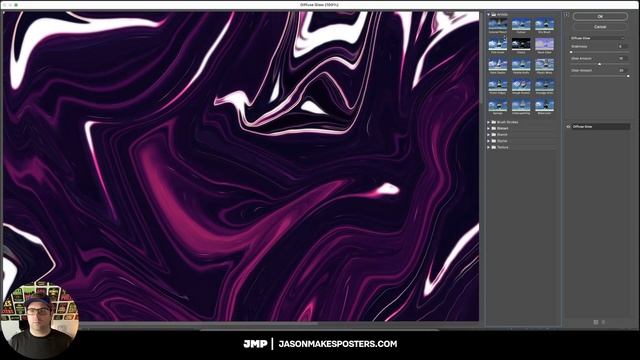Viewport: 640px width, 360px height.
Task: Select the Palette Knife filter thumbnail
Action: click(521, 65)
